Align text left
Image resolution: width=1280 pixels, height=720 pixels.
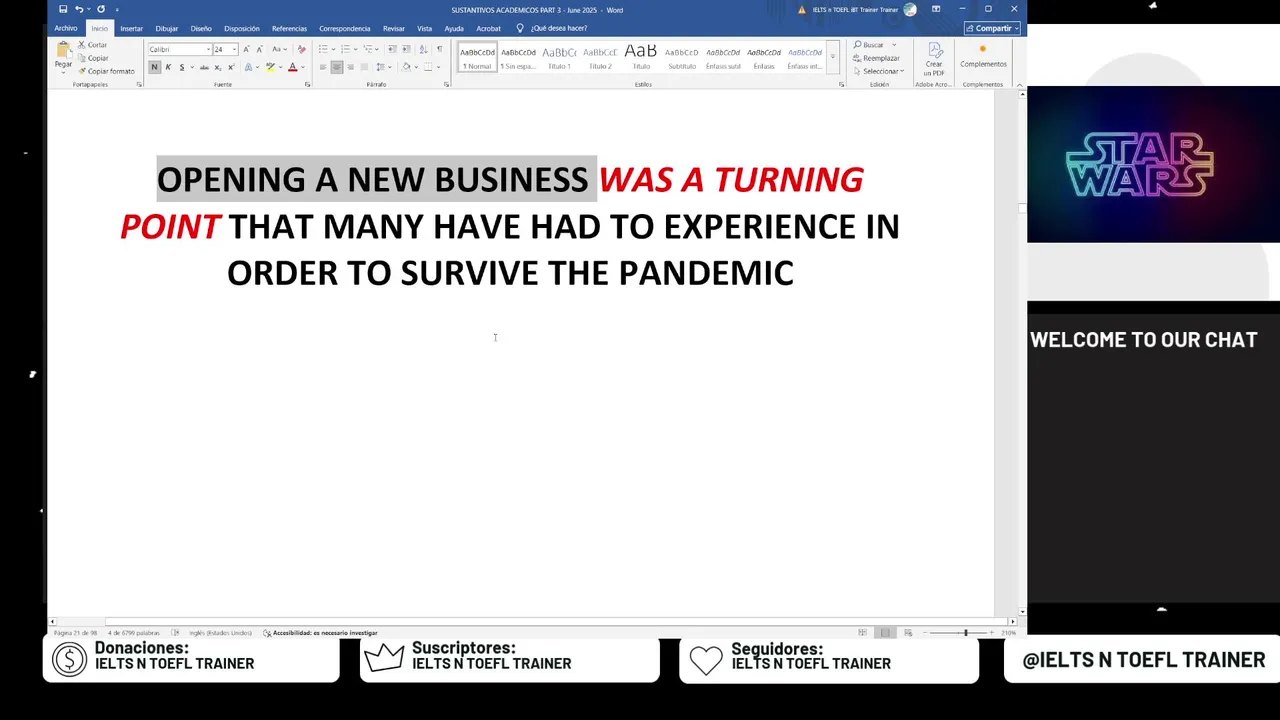click(323, 67)
